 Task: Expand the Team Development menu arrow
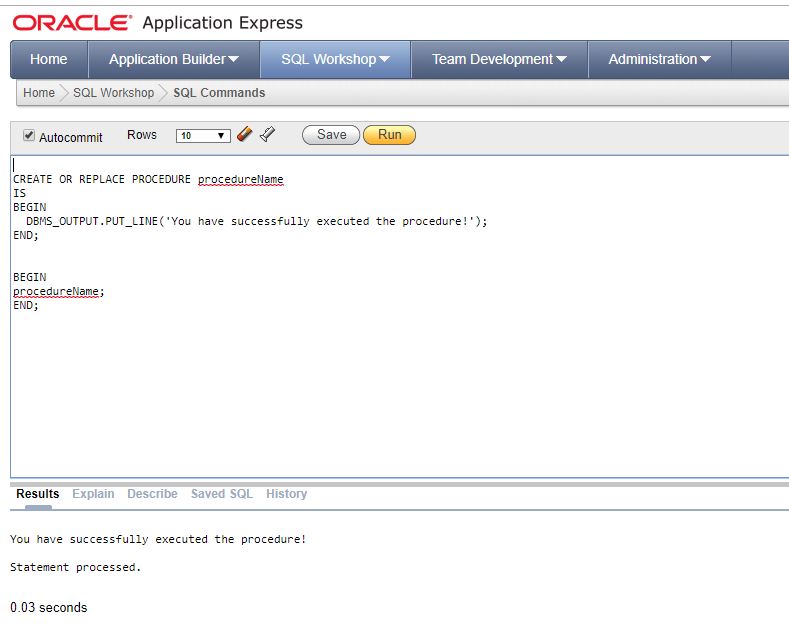[x=562, y=59]
